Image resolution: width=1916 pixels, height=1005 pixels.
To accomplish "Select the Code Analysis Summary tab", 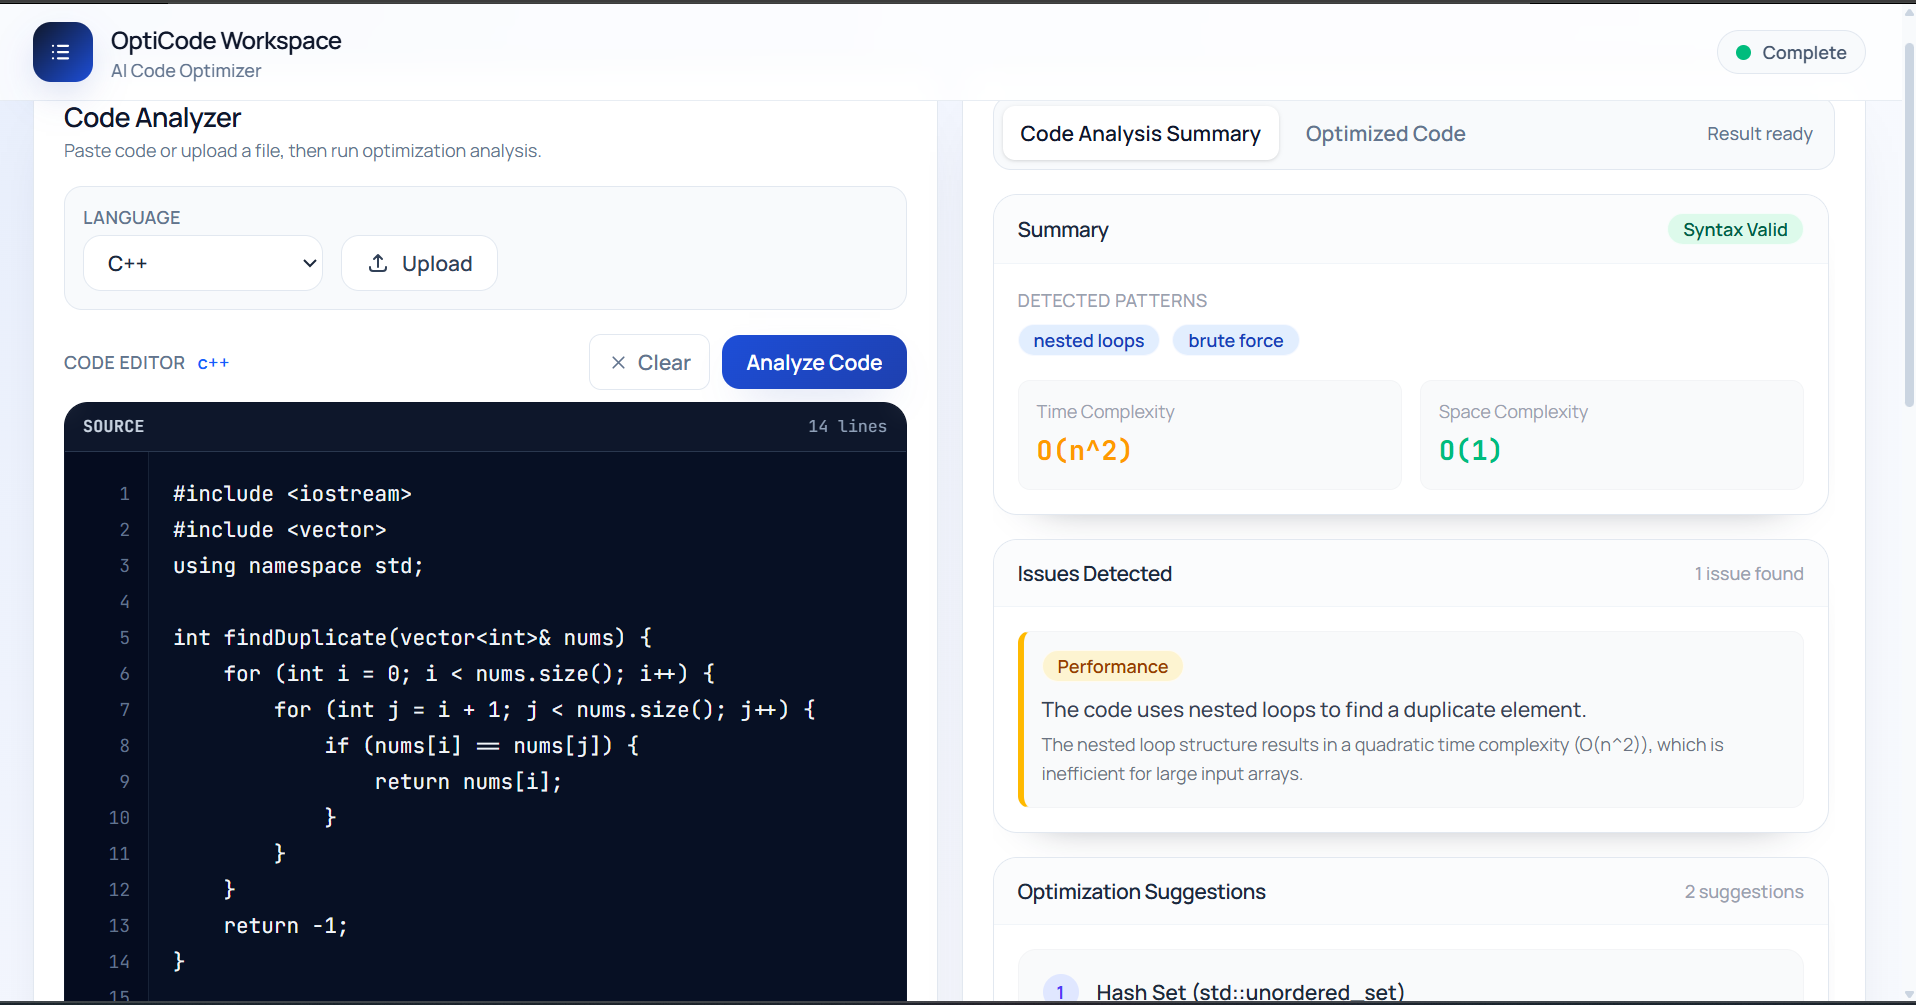I will (x=1140, y=134).
